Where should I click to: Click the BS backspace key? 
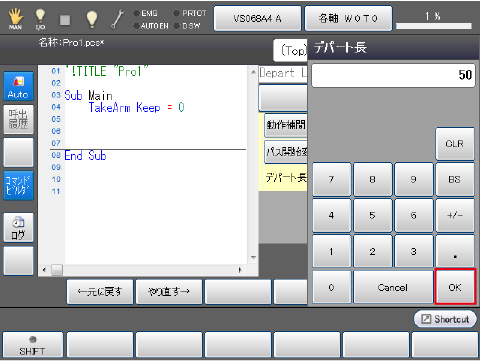455,179
